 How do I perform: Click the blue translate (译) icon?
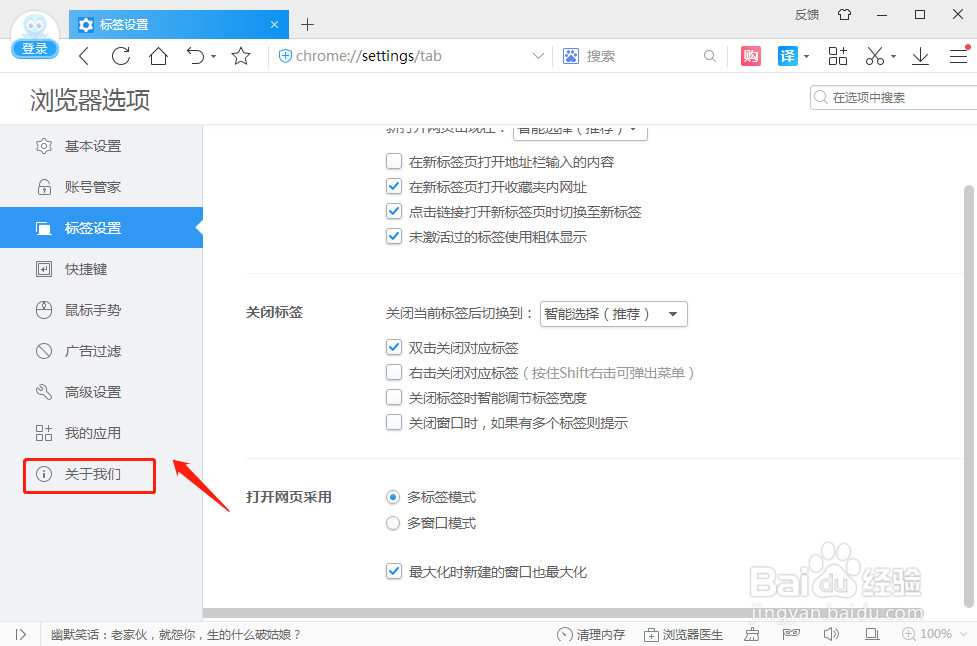788,56
